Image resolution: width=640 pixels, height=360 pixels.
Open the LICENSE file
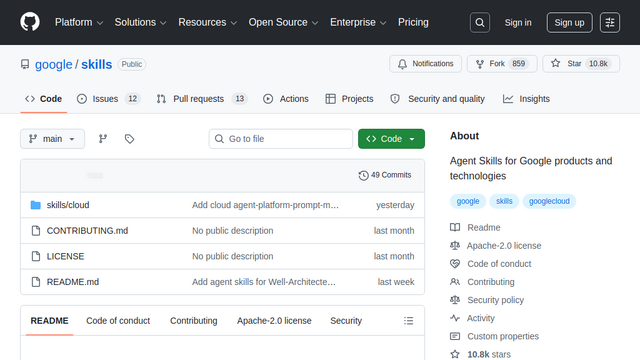point(65,256)
